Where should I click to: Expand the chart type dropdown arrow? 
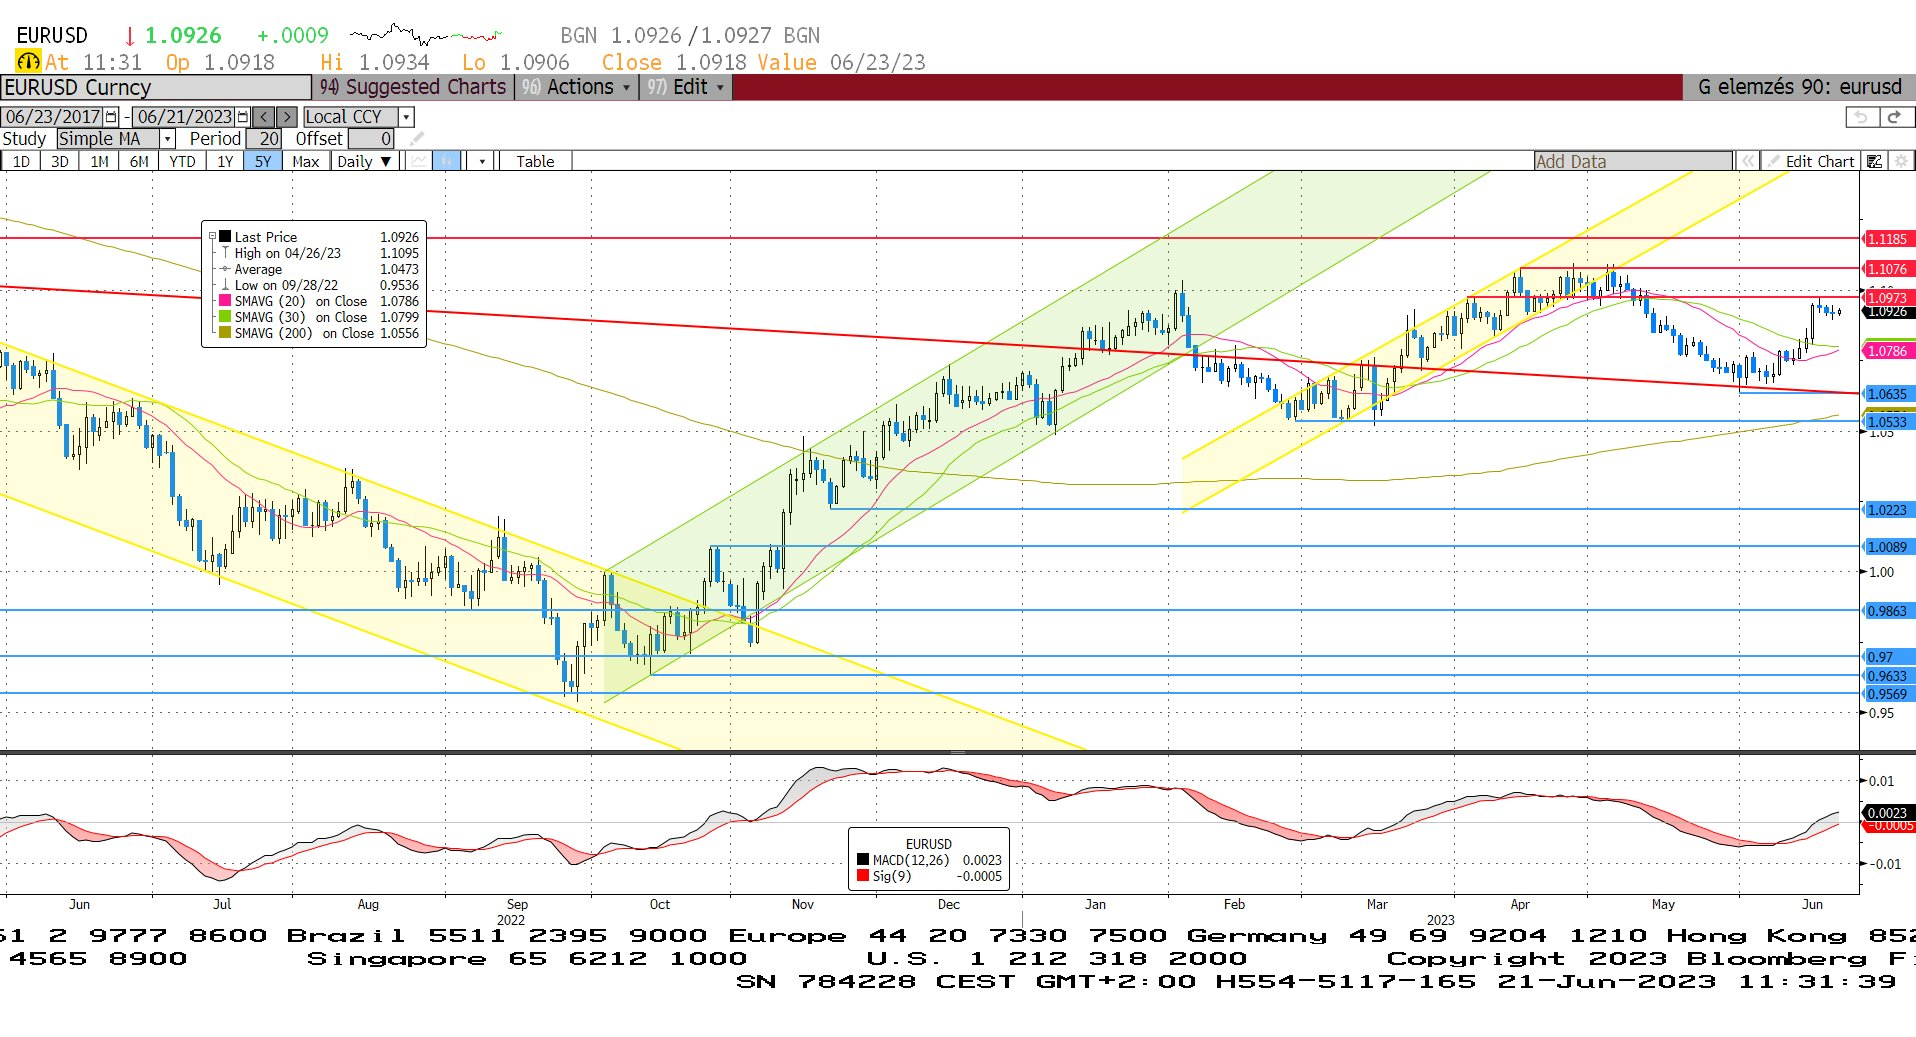(x=482, y=161)
